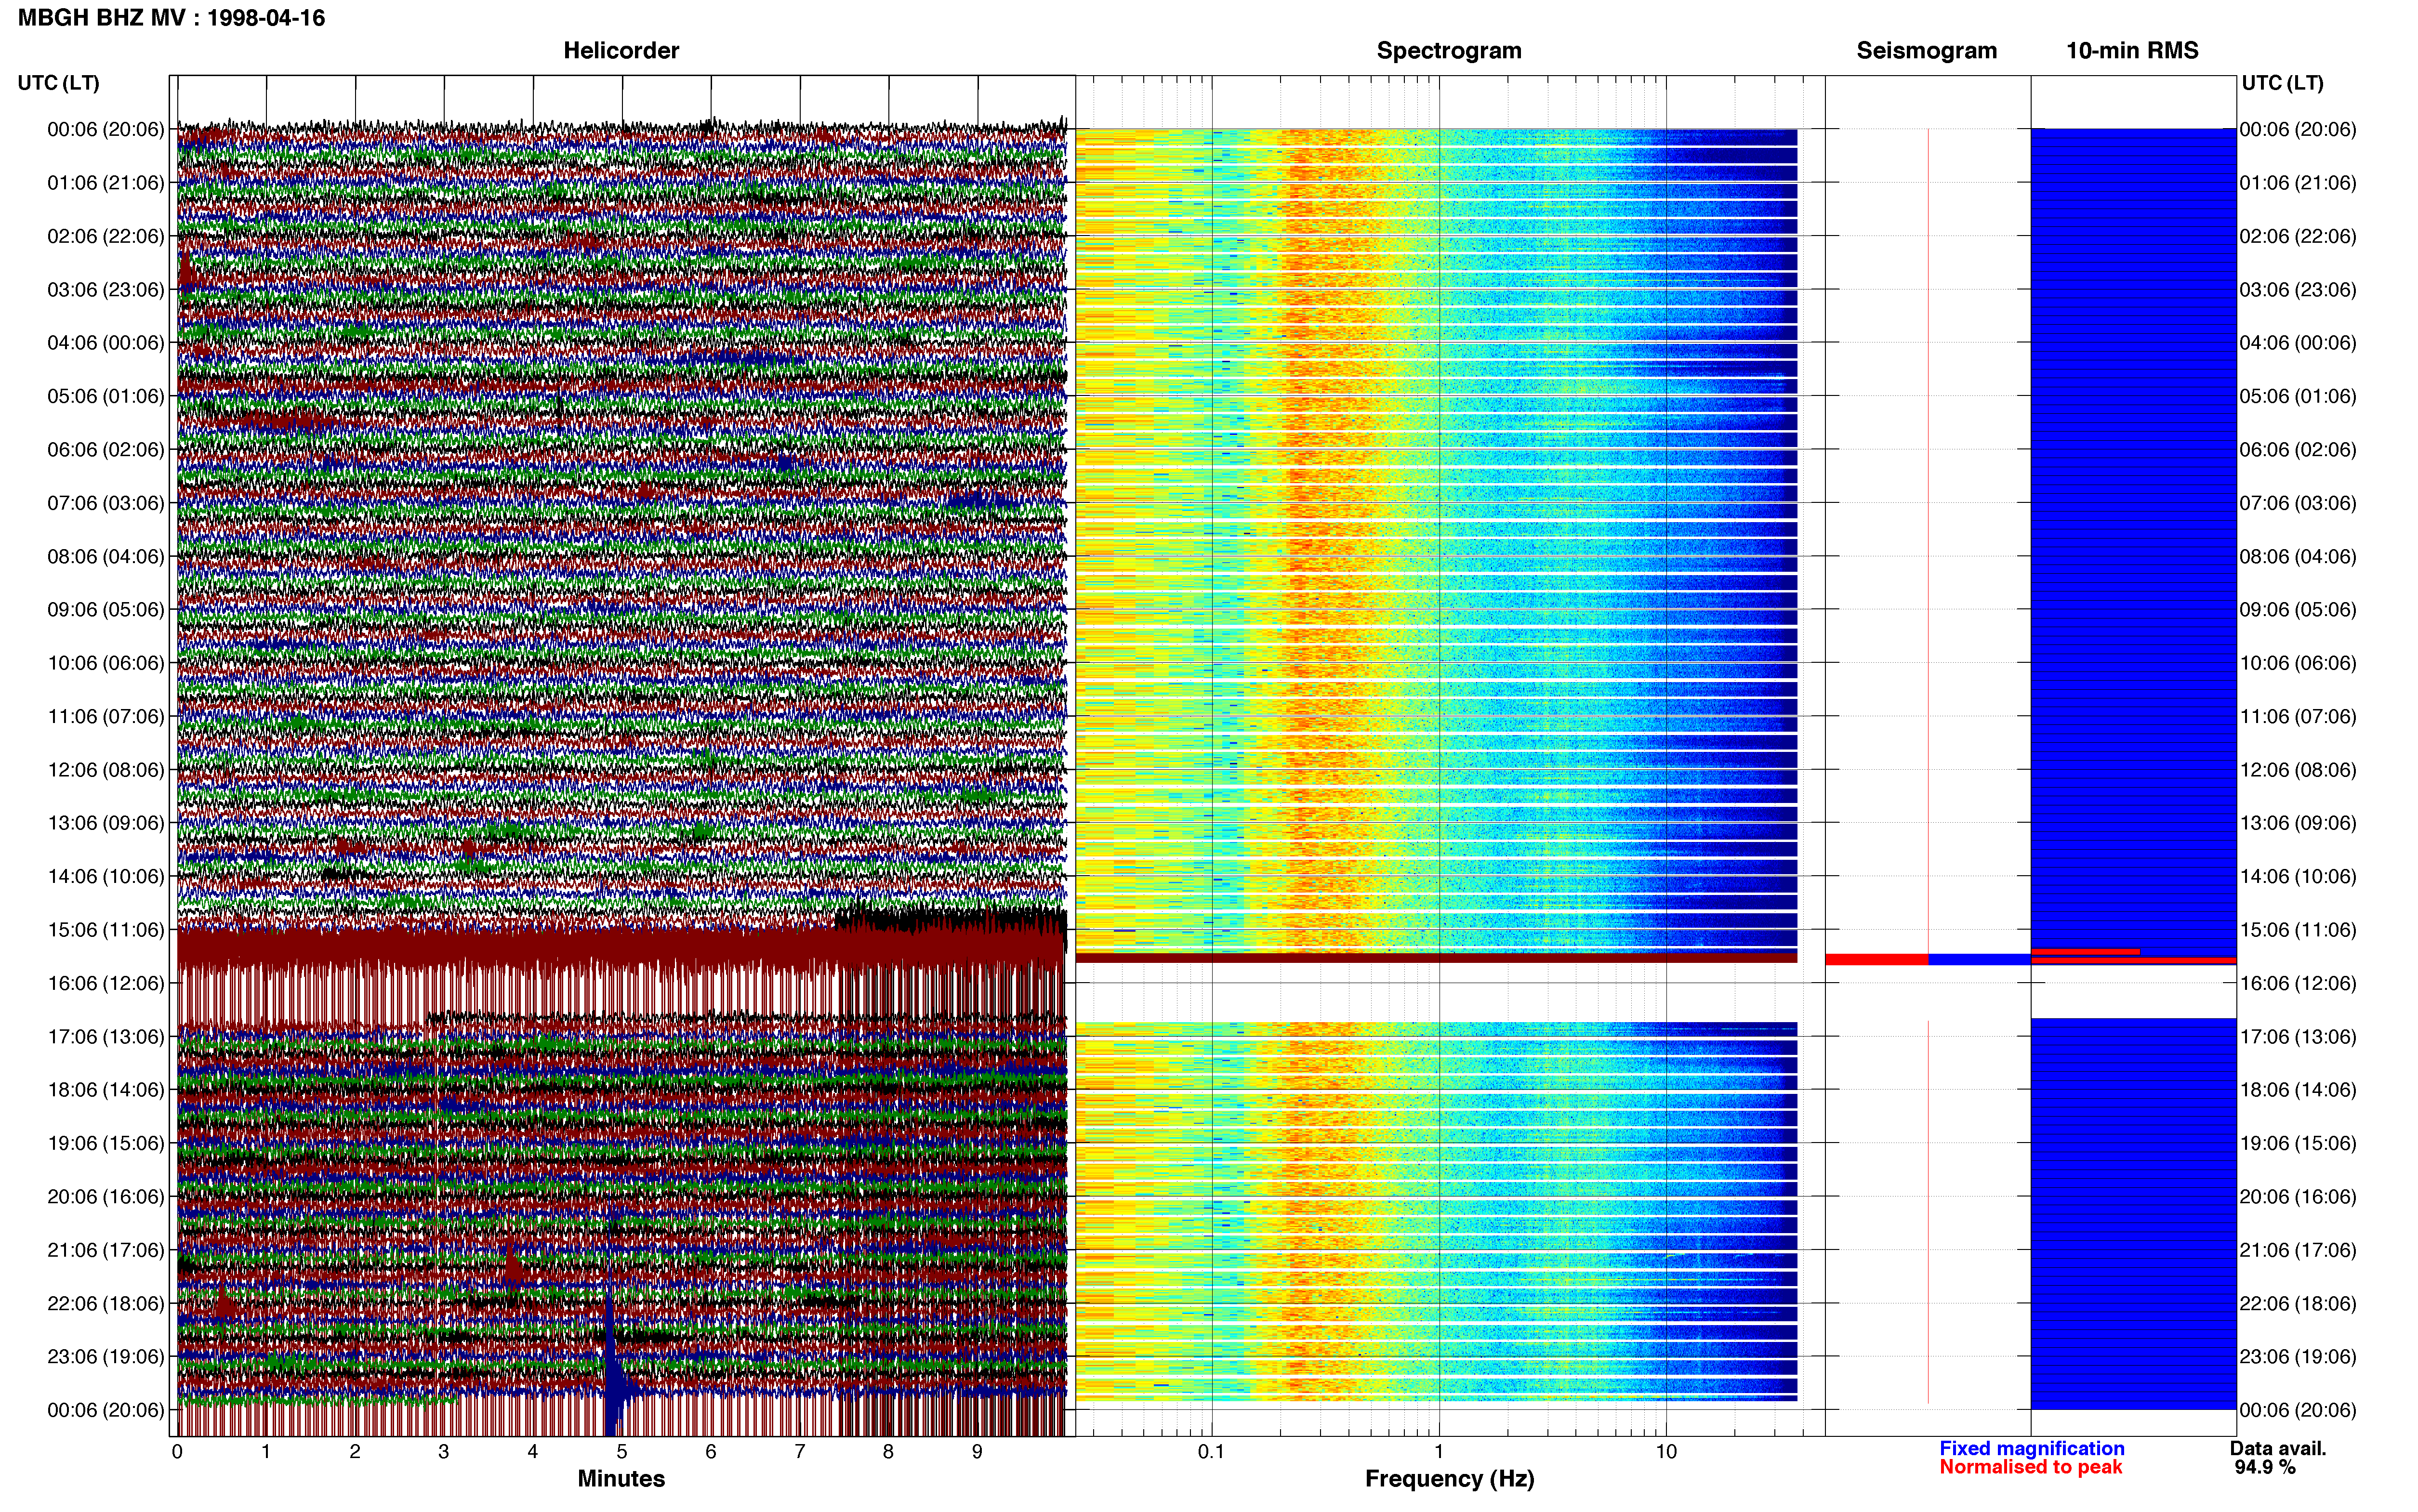This screenshot has height=1512, width=2418.
Task: Click the right 'UTC (LT)' axis label
Action: point(2282,83)
